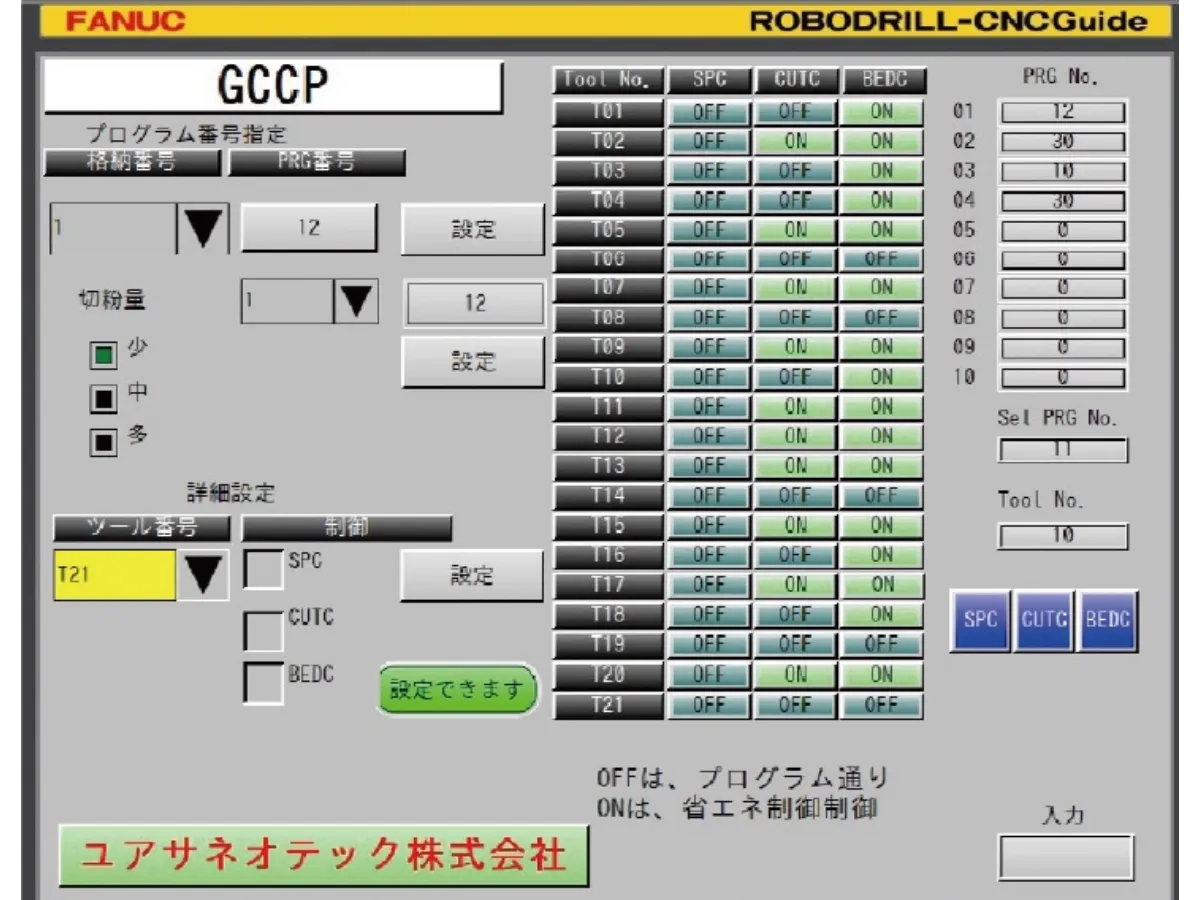Select the 多 chip amount checkbox
1200x900 pixels.
pos(105,443)
